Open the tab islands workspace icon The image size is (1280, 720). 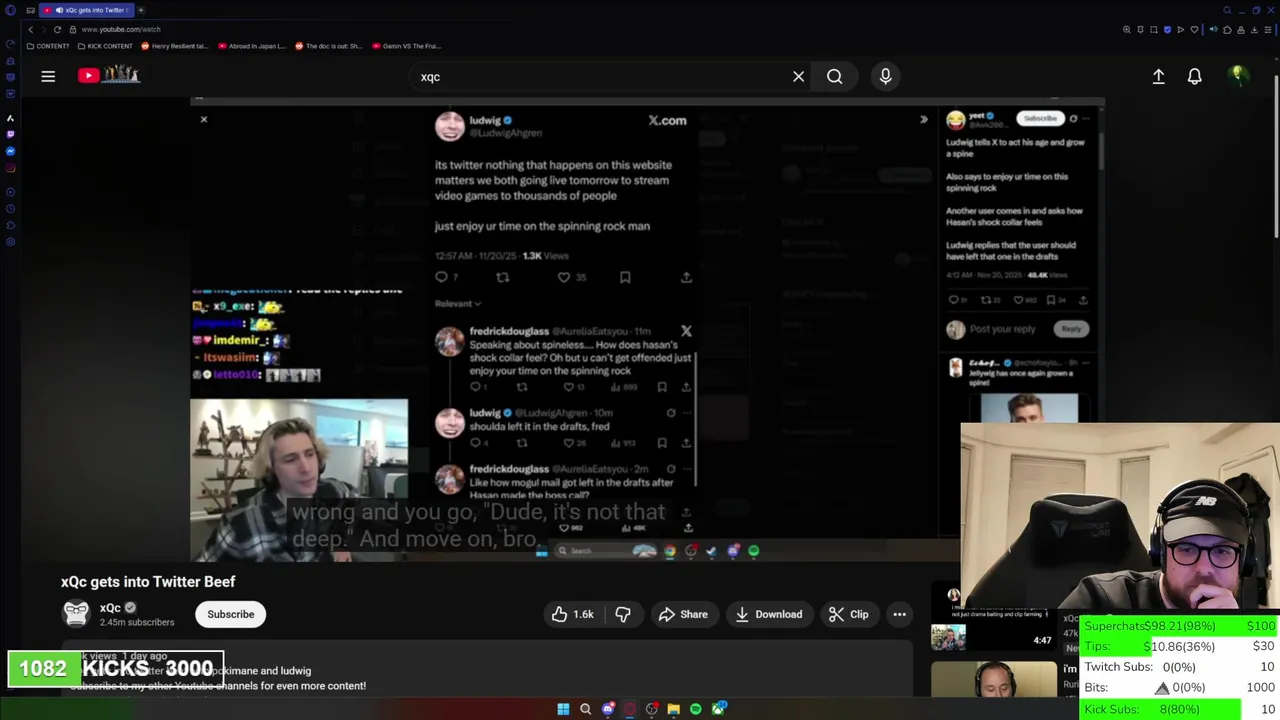point(30,10)
